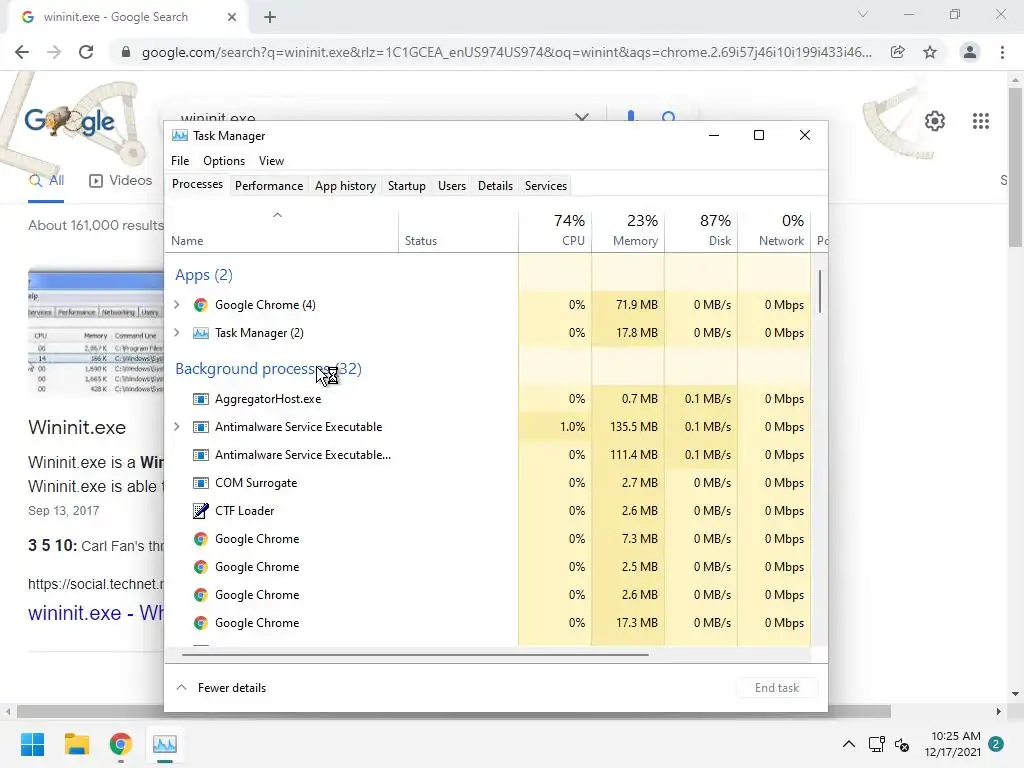
Task: Click network tray icon
Action: [x=876, y=744]
